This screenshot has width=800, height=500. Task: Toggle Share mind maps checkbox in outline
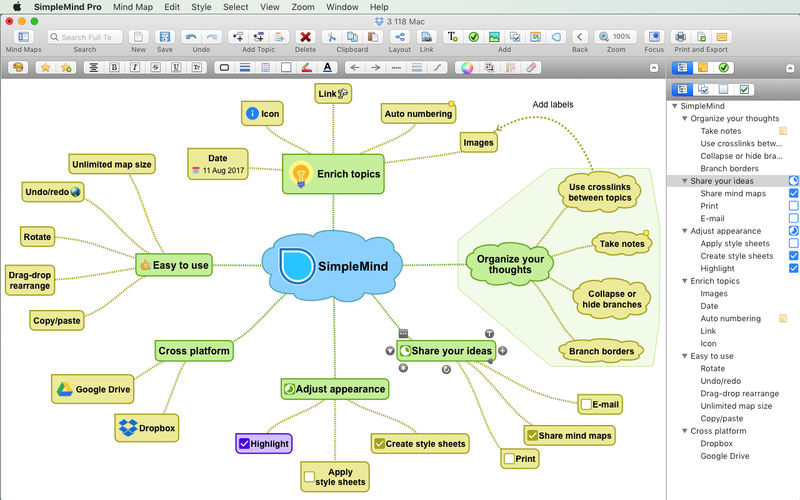[x=794, y=193]
